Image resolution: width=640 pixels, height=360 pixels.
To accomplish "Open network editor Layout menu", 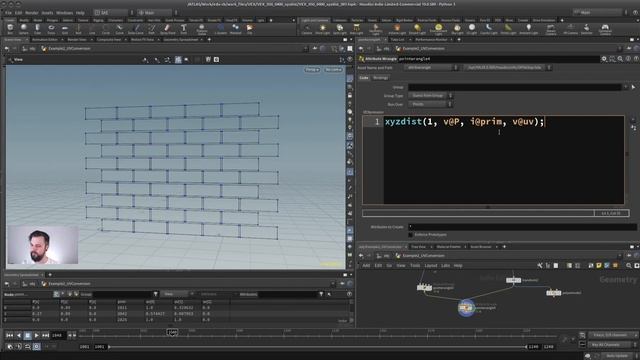I will point(431,265).
